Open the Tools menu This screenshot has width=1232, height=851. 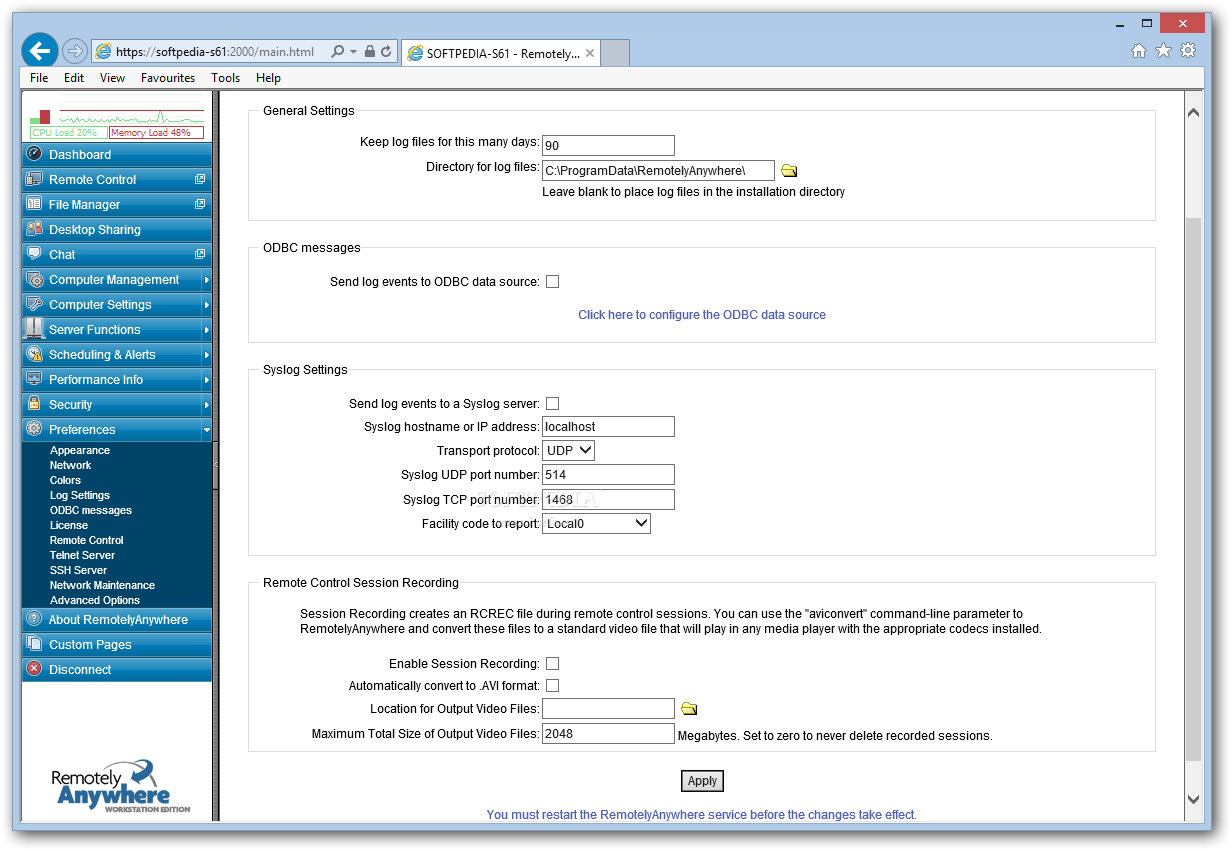point(225,78)
